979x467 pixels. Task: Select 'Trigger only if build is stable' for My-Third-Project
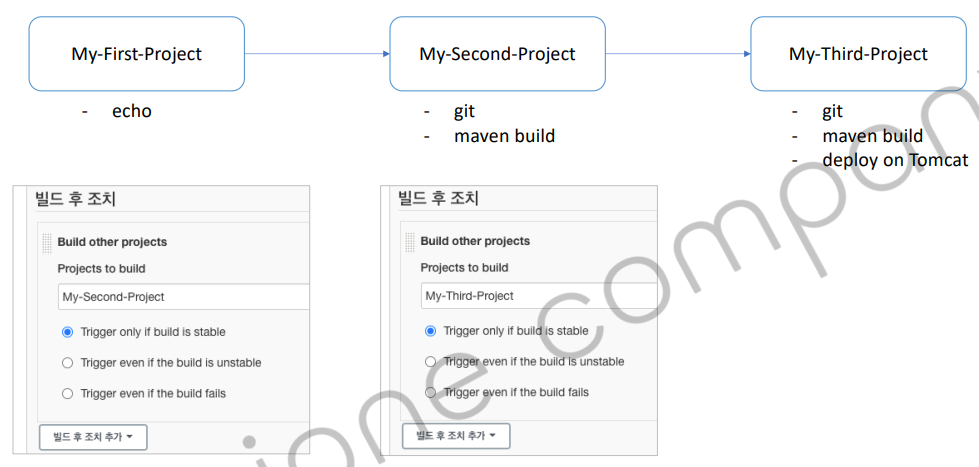pos(431,331)
